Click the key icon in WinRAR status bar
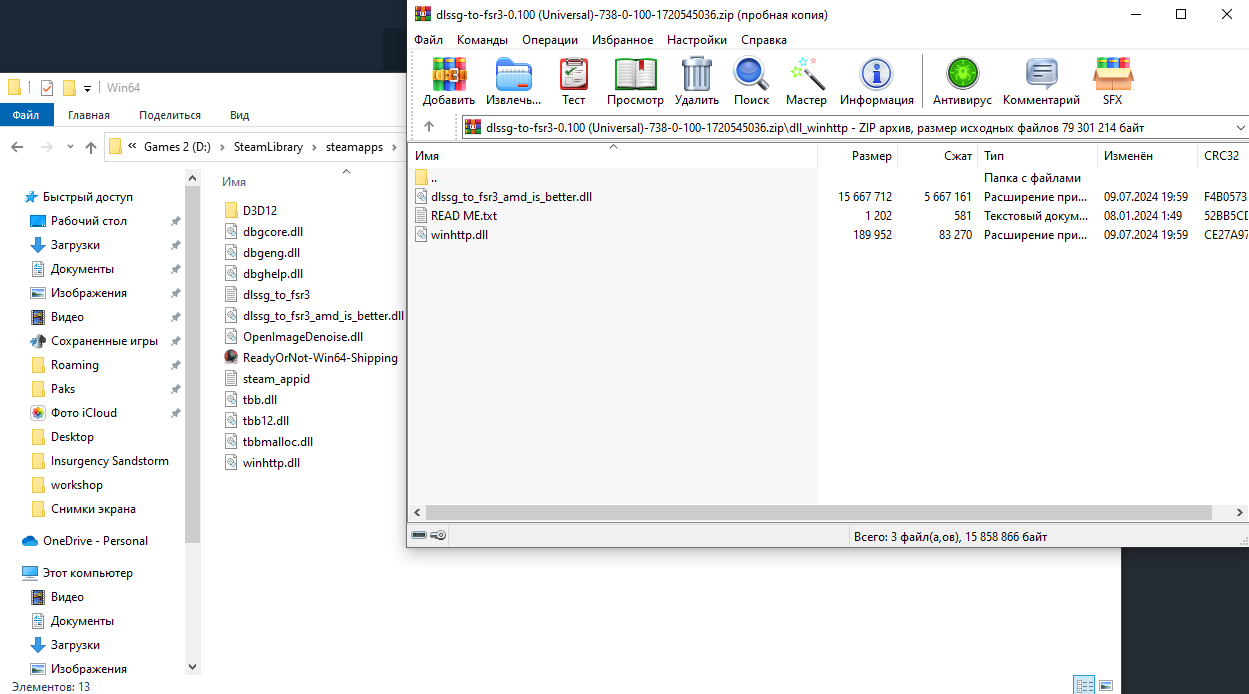This screenshot has width=1249, height=694. [x=438, y=536]
